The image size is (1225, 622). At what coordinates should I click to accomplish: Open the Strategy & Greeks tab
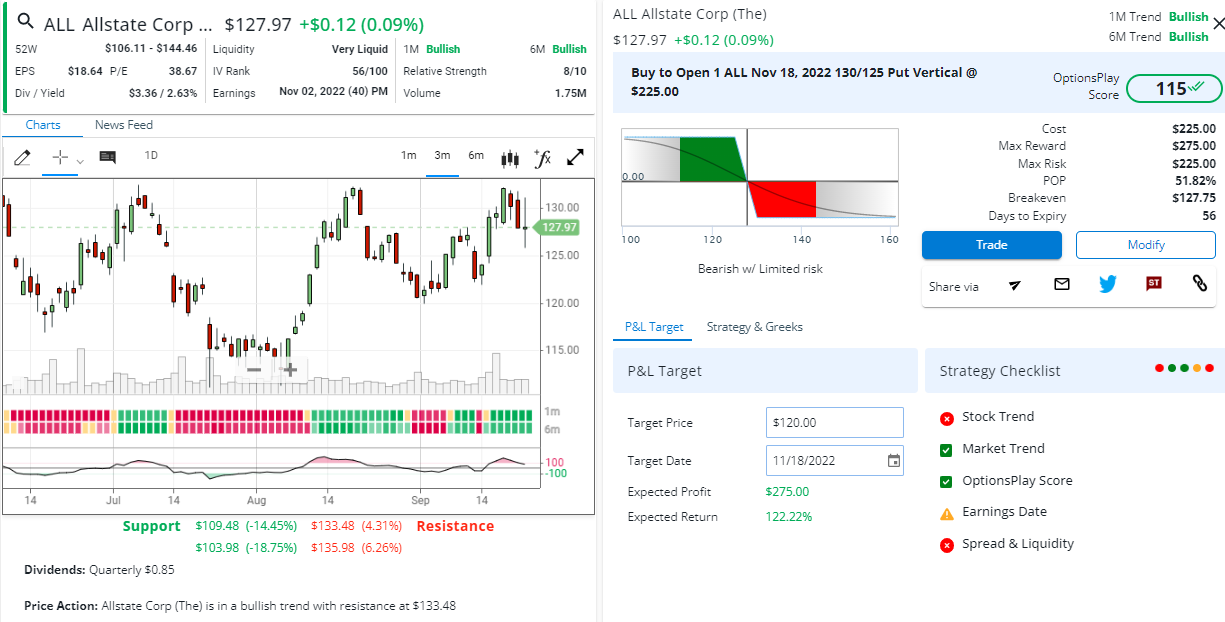[755, 327]
